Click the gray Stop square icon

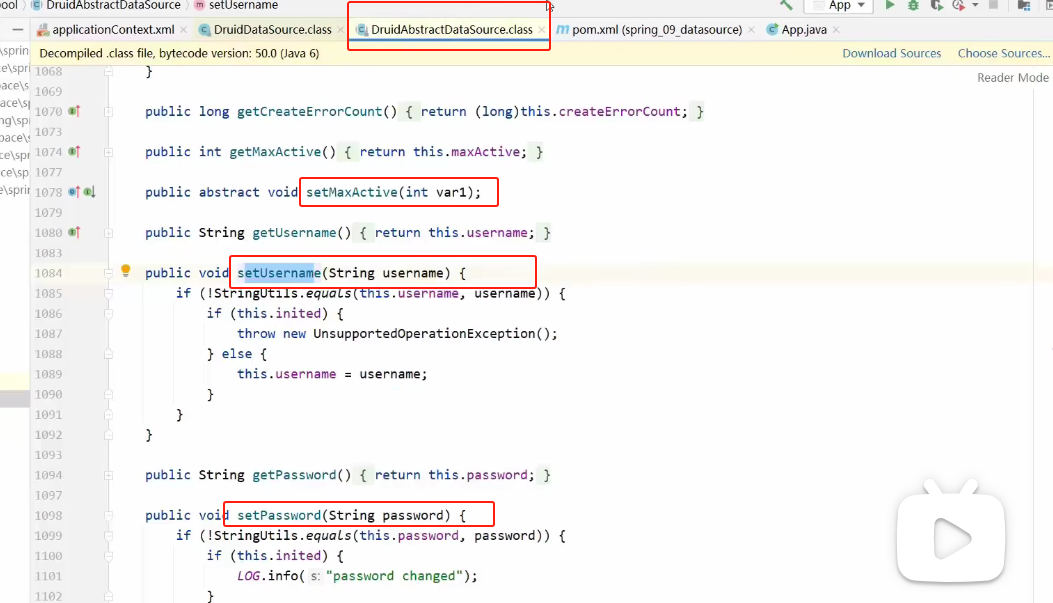[994, 5]
